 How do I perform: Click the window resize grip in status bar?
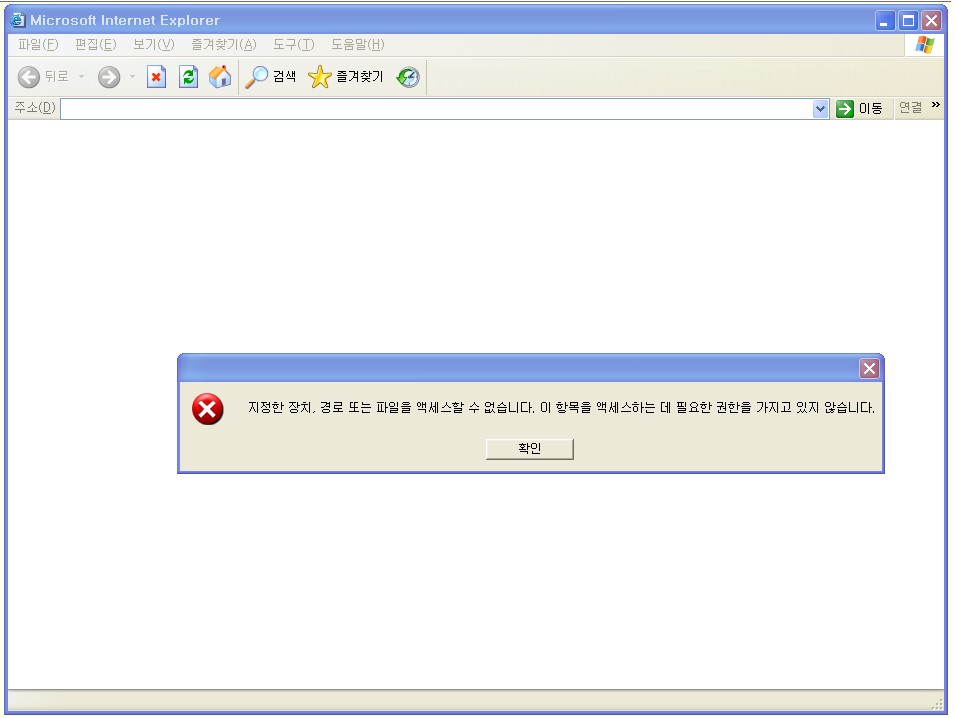(x=937, y=705)
